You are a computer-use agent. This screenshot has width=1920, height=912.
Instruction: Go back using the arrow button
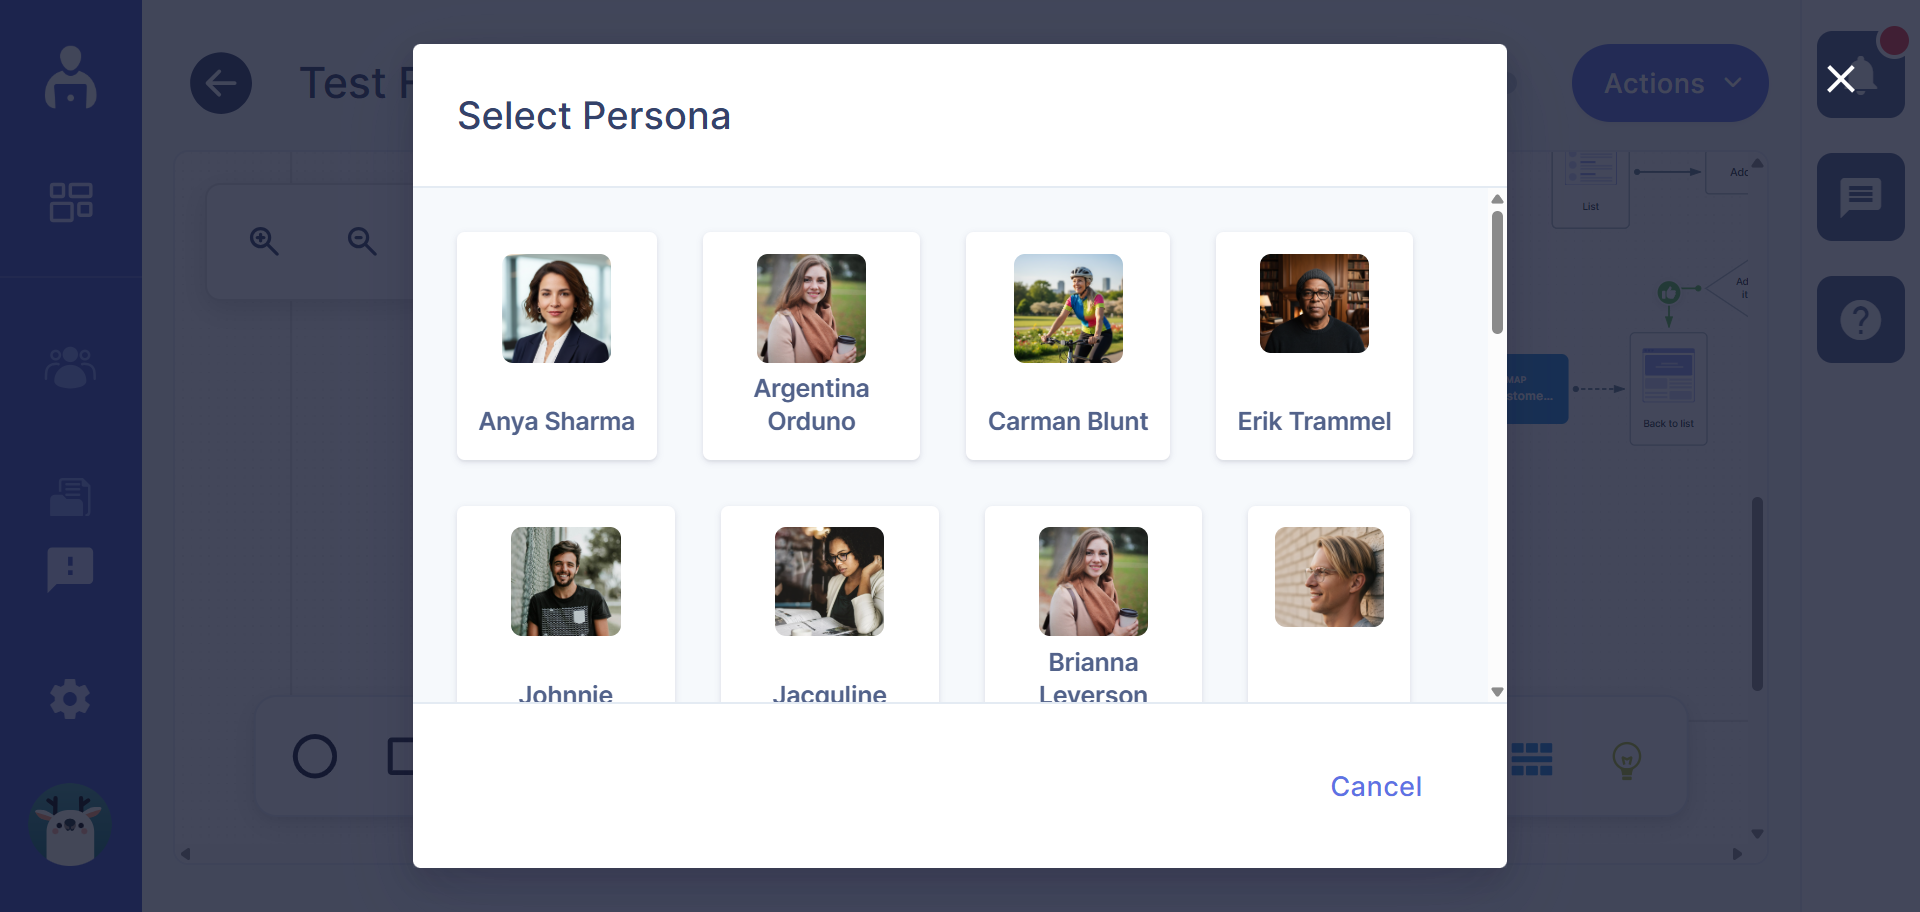(221, 83)
